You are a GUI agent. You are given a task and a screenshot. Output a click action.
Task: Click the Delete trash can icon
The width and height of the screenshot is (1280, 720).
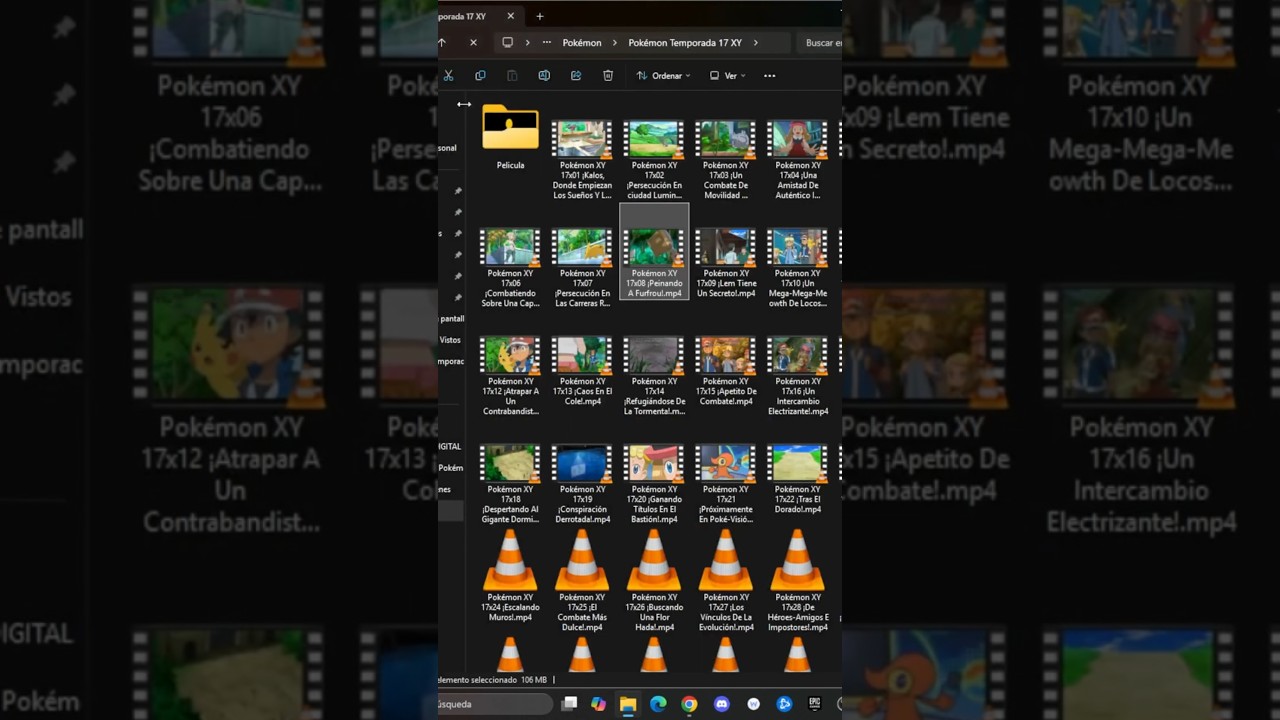pos(608,76)
